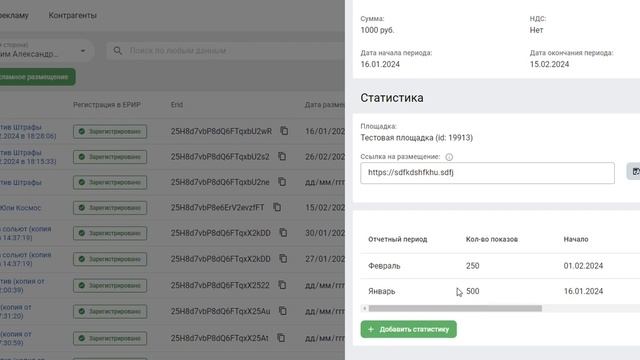
Task: Copy Erid 25H8d7vbP8dQ6FTqxbU2ne with copy icon
Action: tap(282, 182)
